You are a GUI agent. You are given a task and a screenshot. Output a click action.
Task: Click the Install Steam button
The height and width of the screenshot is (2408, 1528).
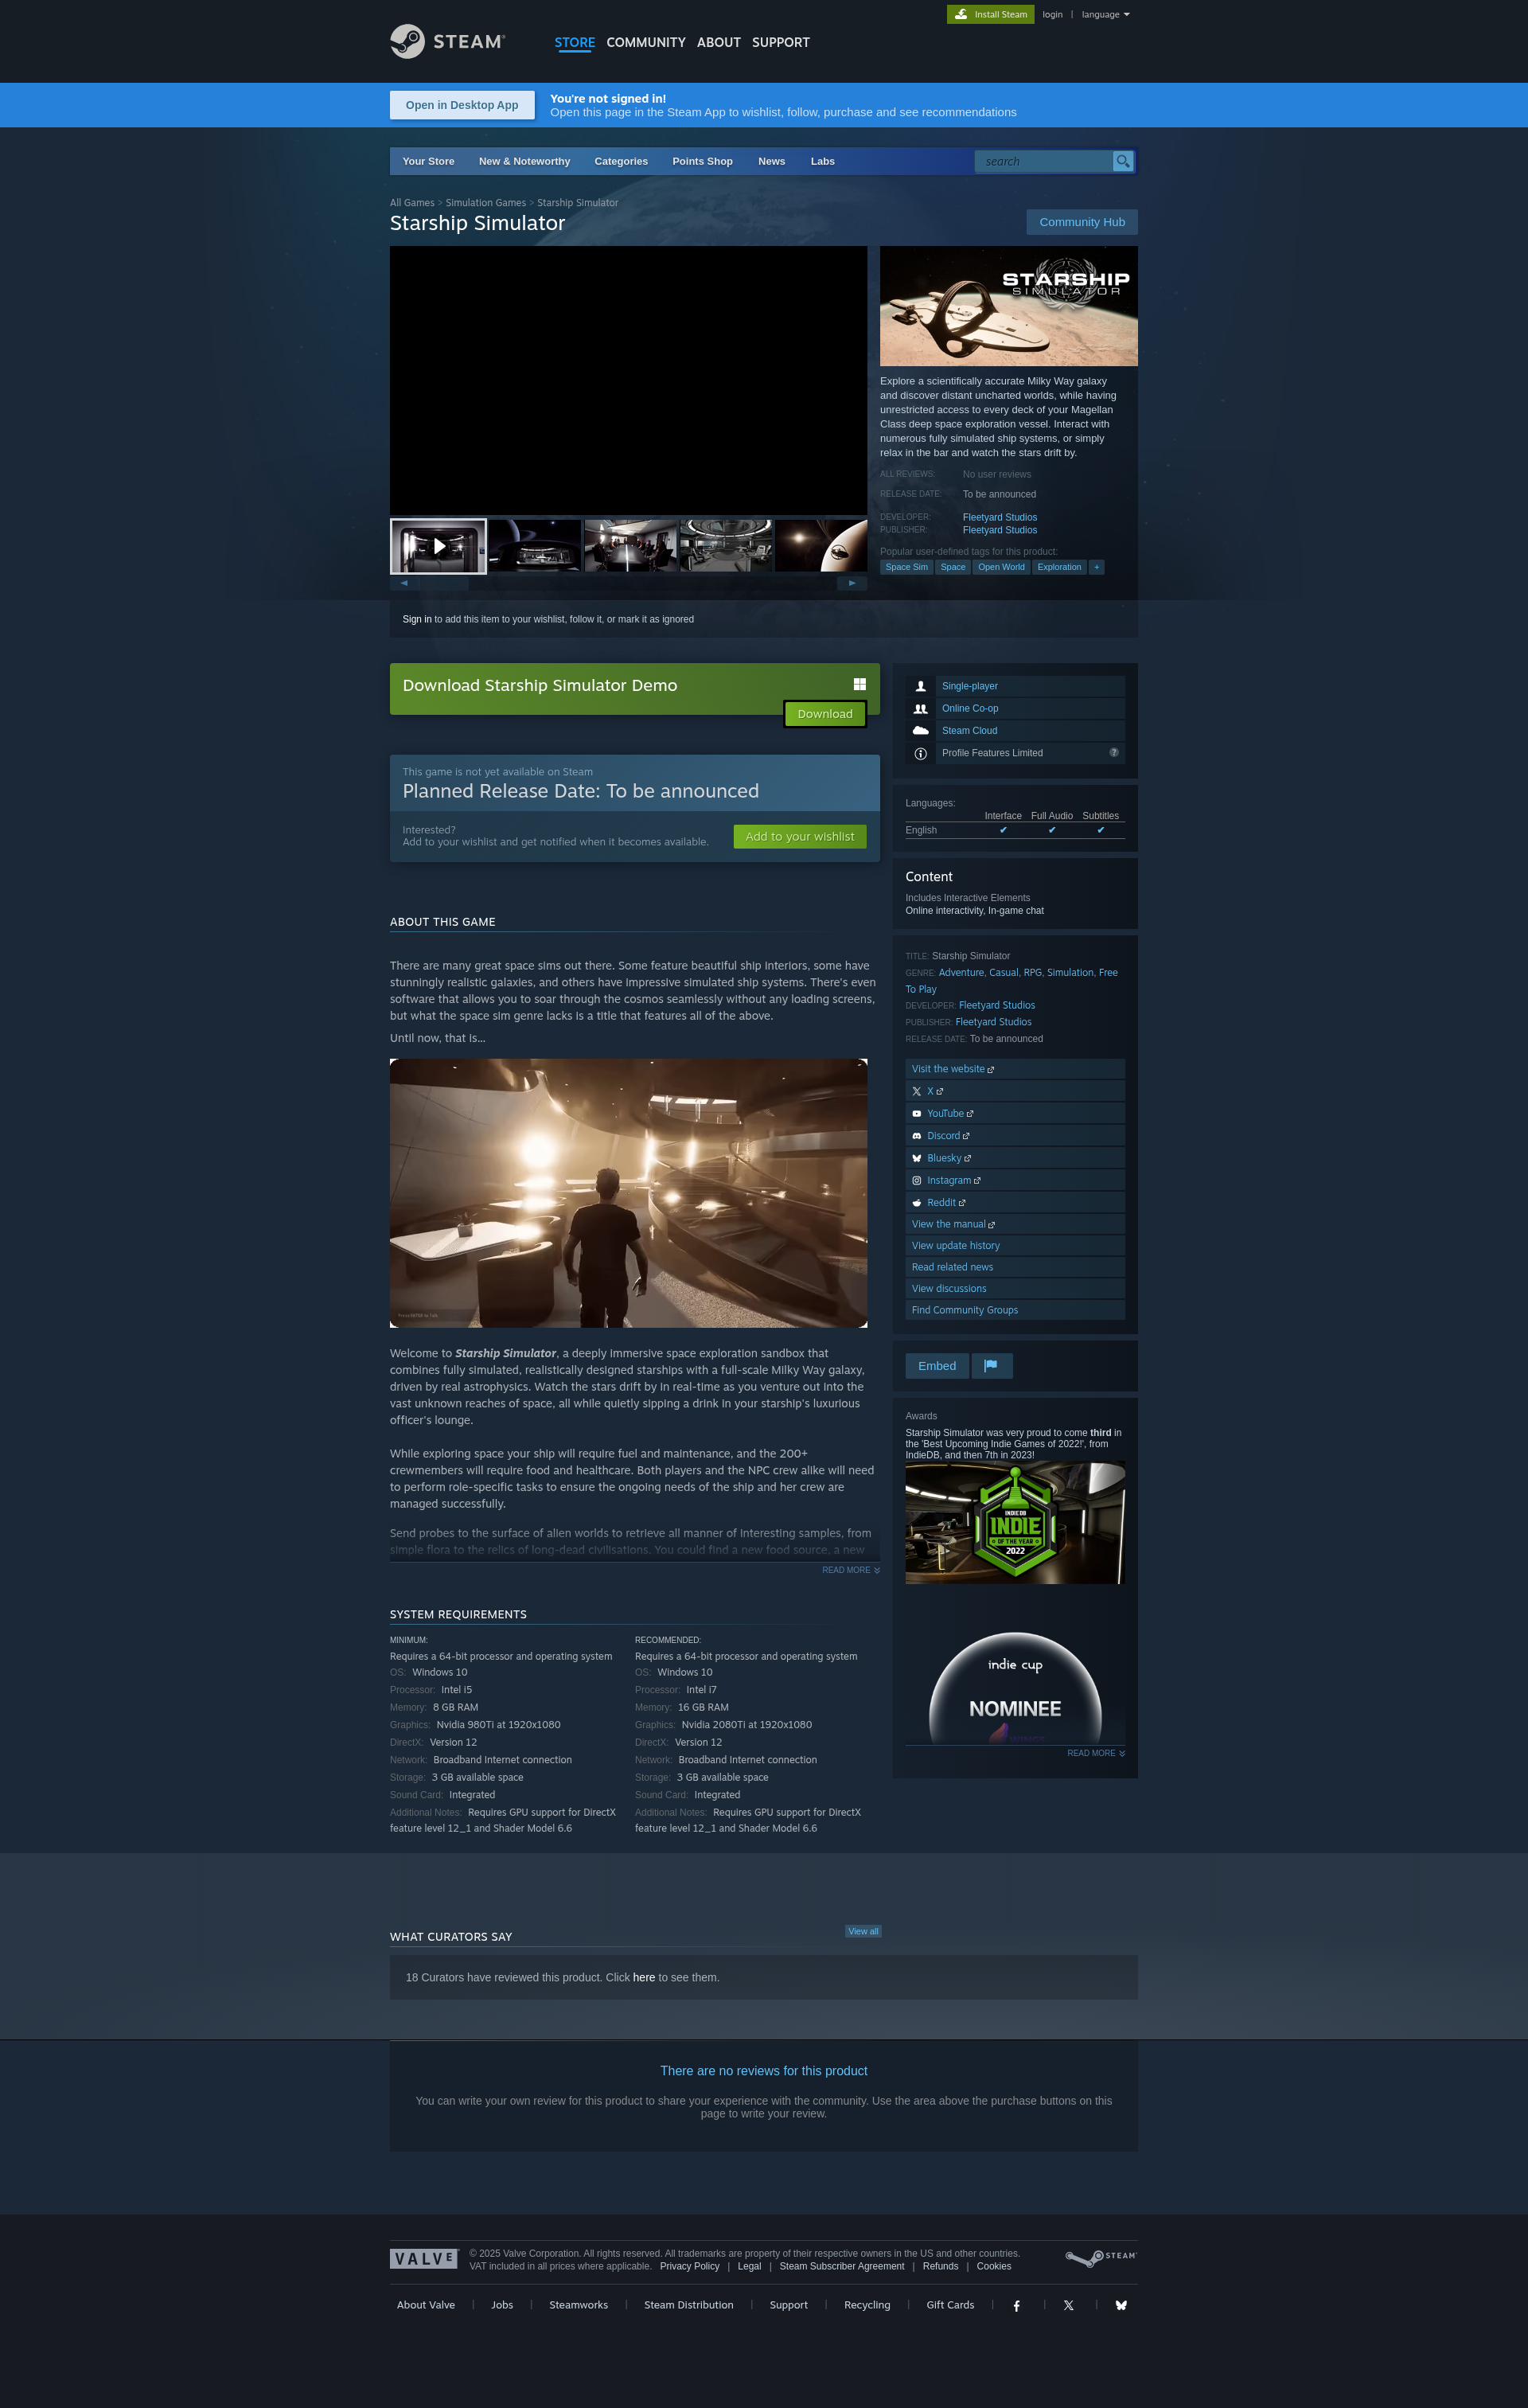click(x=990, y=14)
